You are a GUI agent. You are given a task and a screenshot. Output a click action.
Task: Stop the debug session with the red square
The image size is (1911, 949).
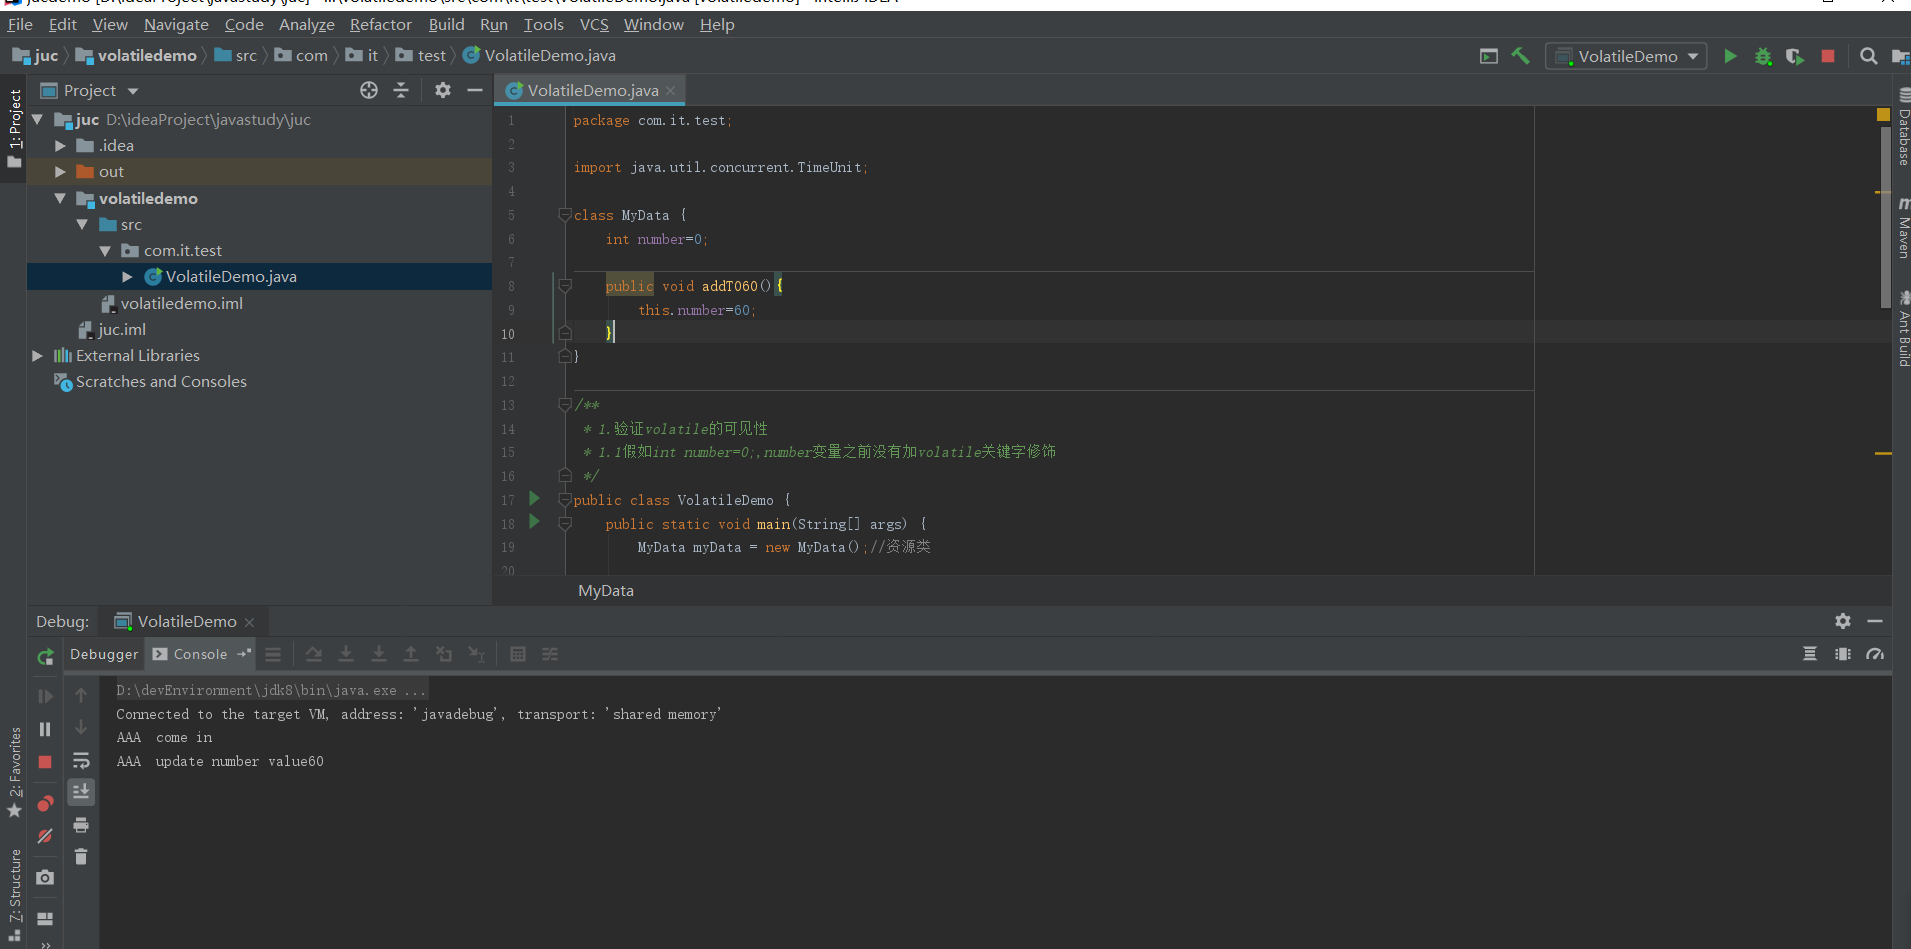pyautogui.click(x=45, y=762)
